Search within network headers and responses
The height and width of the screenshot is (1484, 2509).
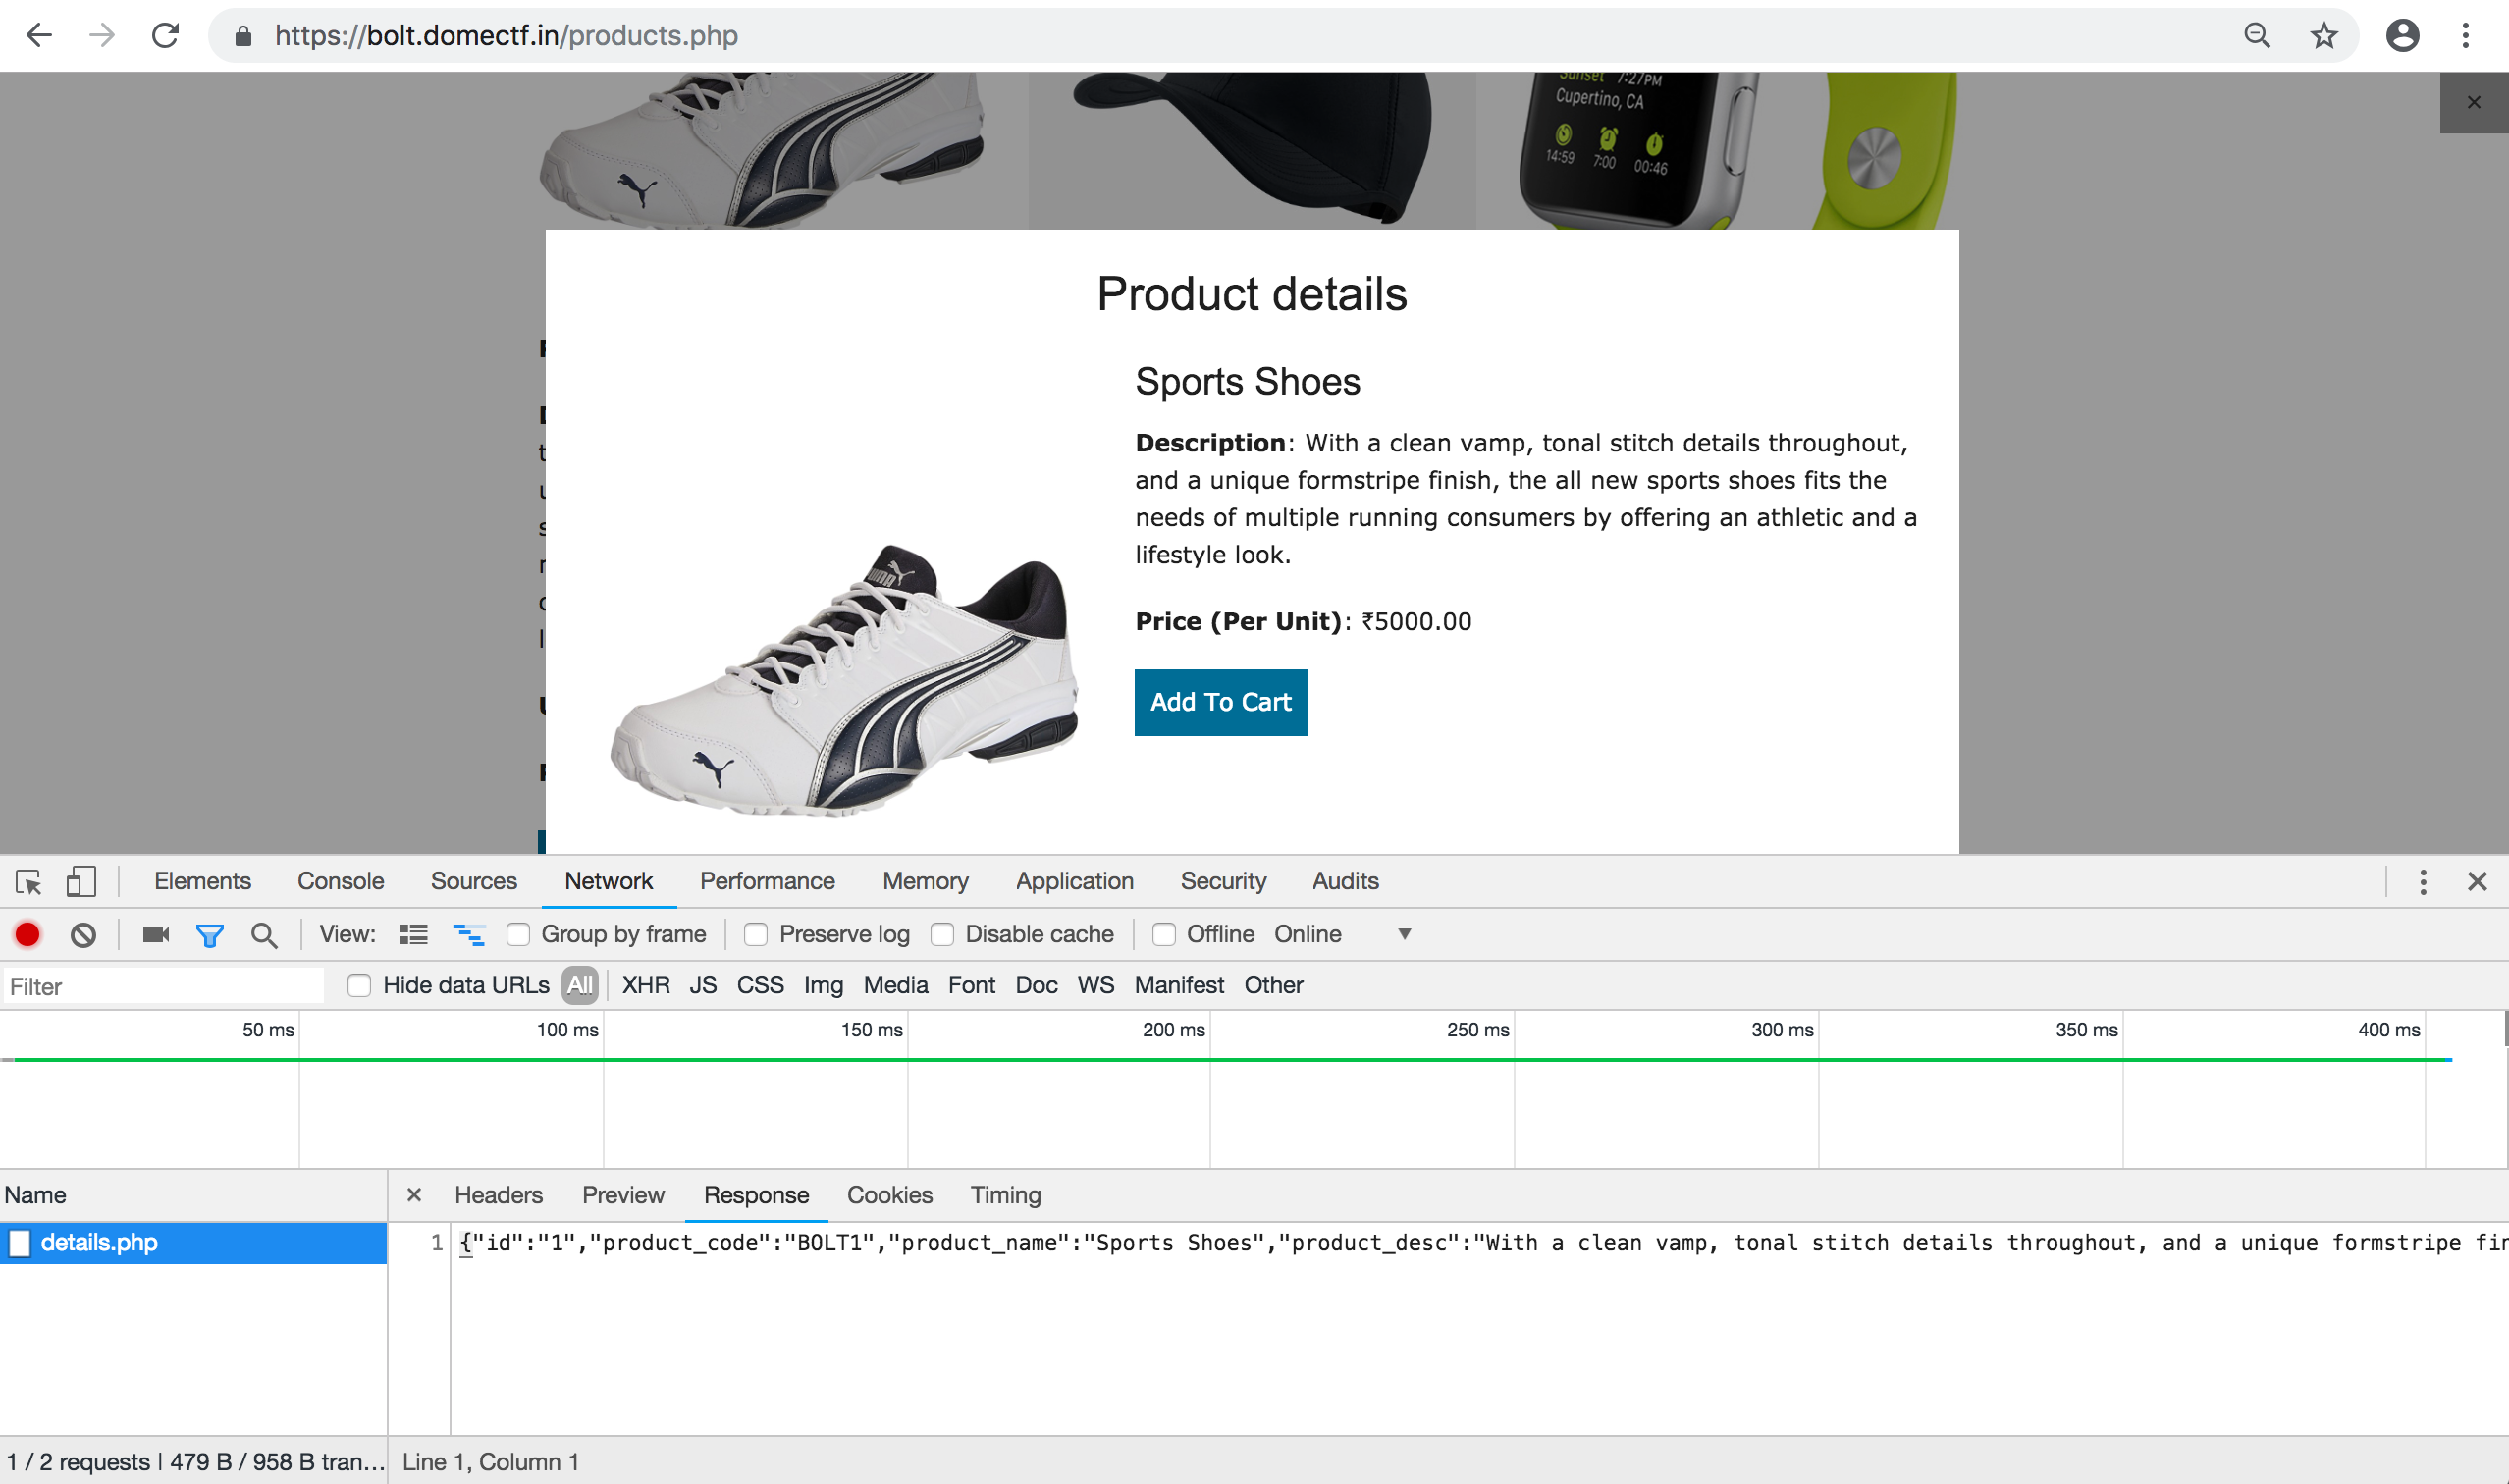264,934
